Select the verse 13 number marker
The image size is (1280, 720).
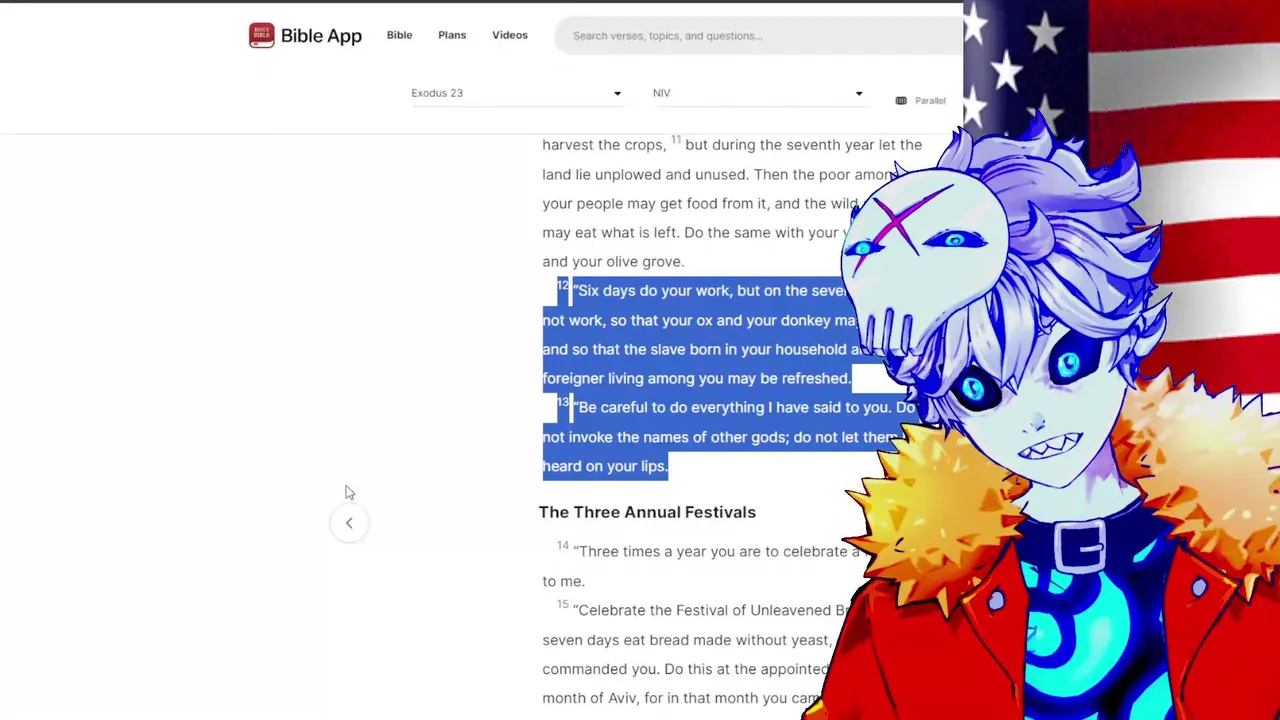click(562, 403)
